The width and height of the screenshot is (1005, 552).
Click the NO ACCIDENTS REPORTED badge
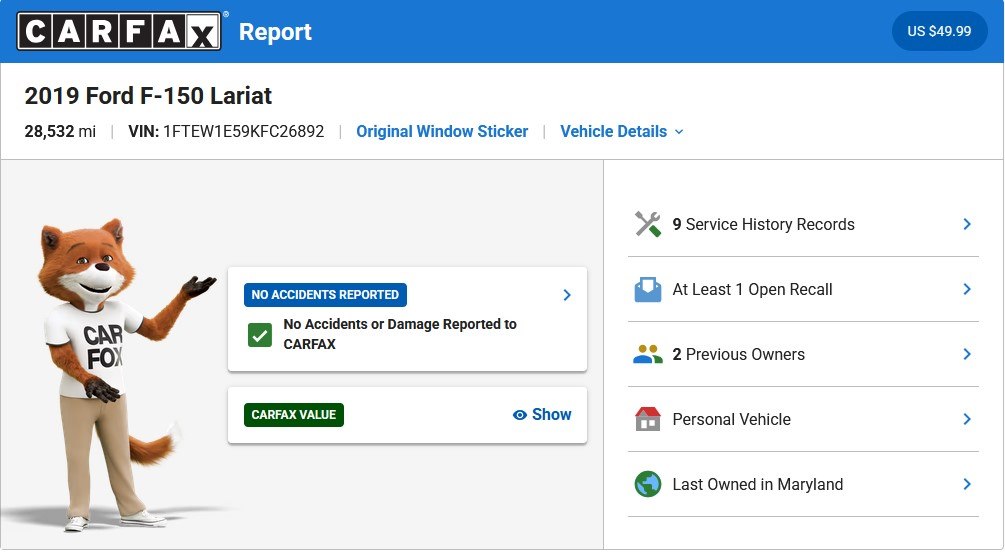point(325,295)
